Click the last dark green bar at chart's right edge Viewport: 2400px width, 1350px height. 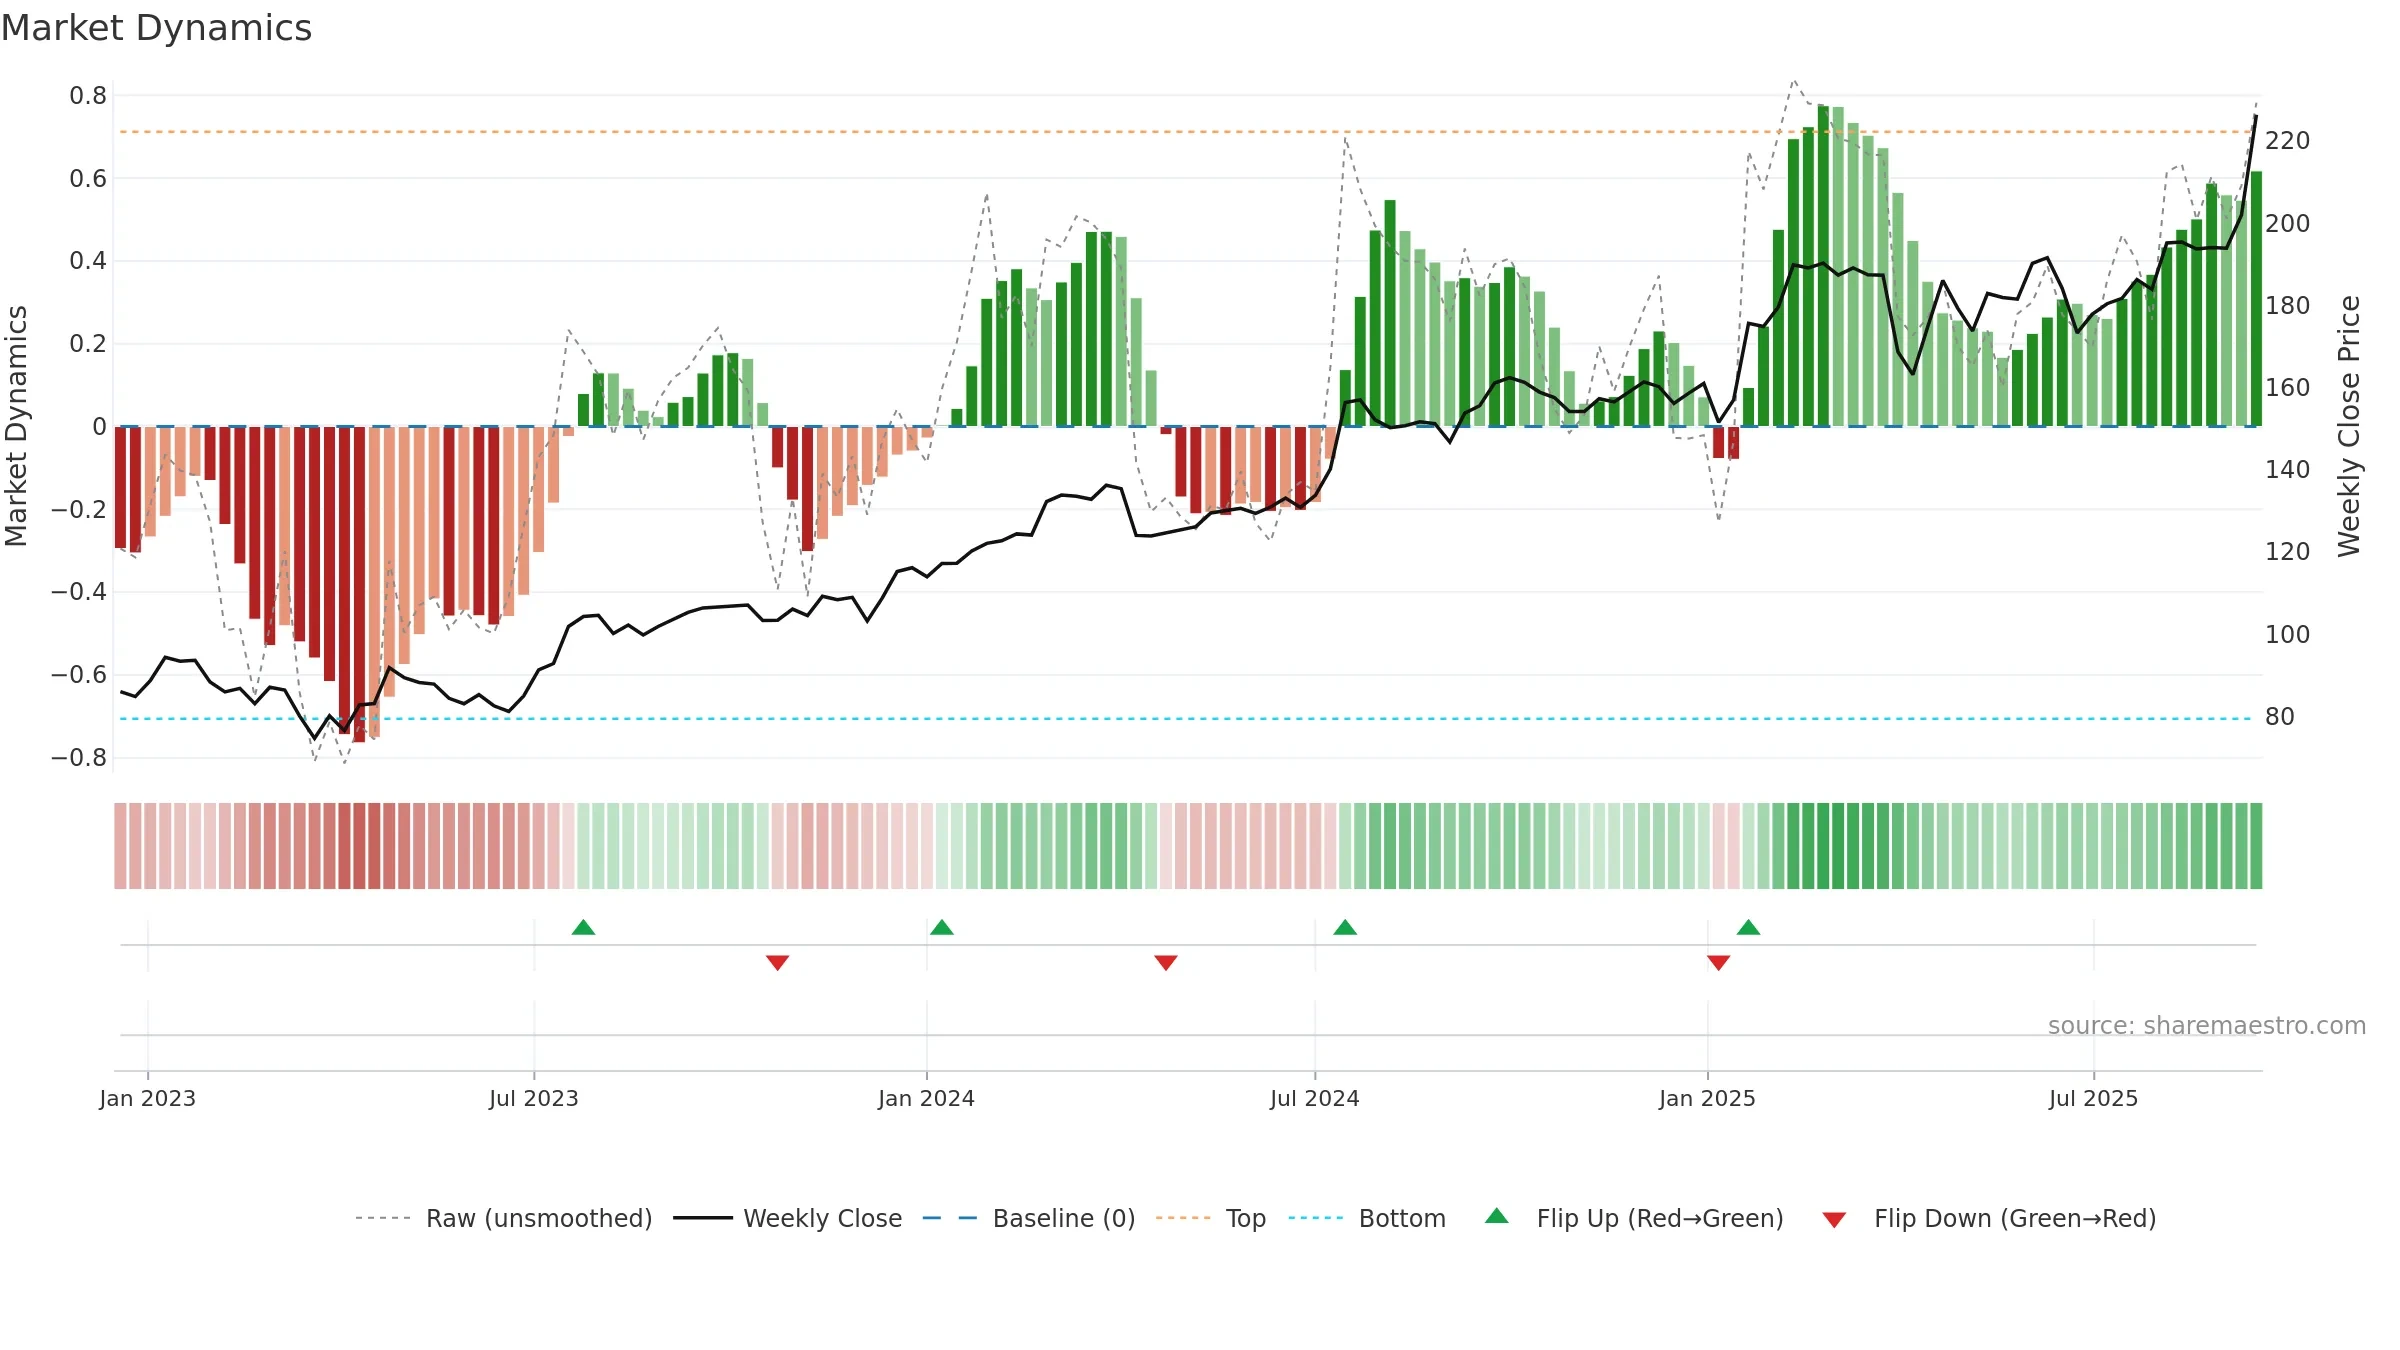point(2256,299)
